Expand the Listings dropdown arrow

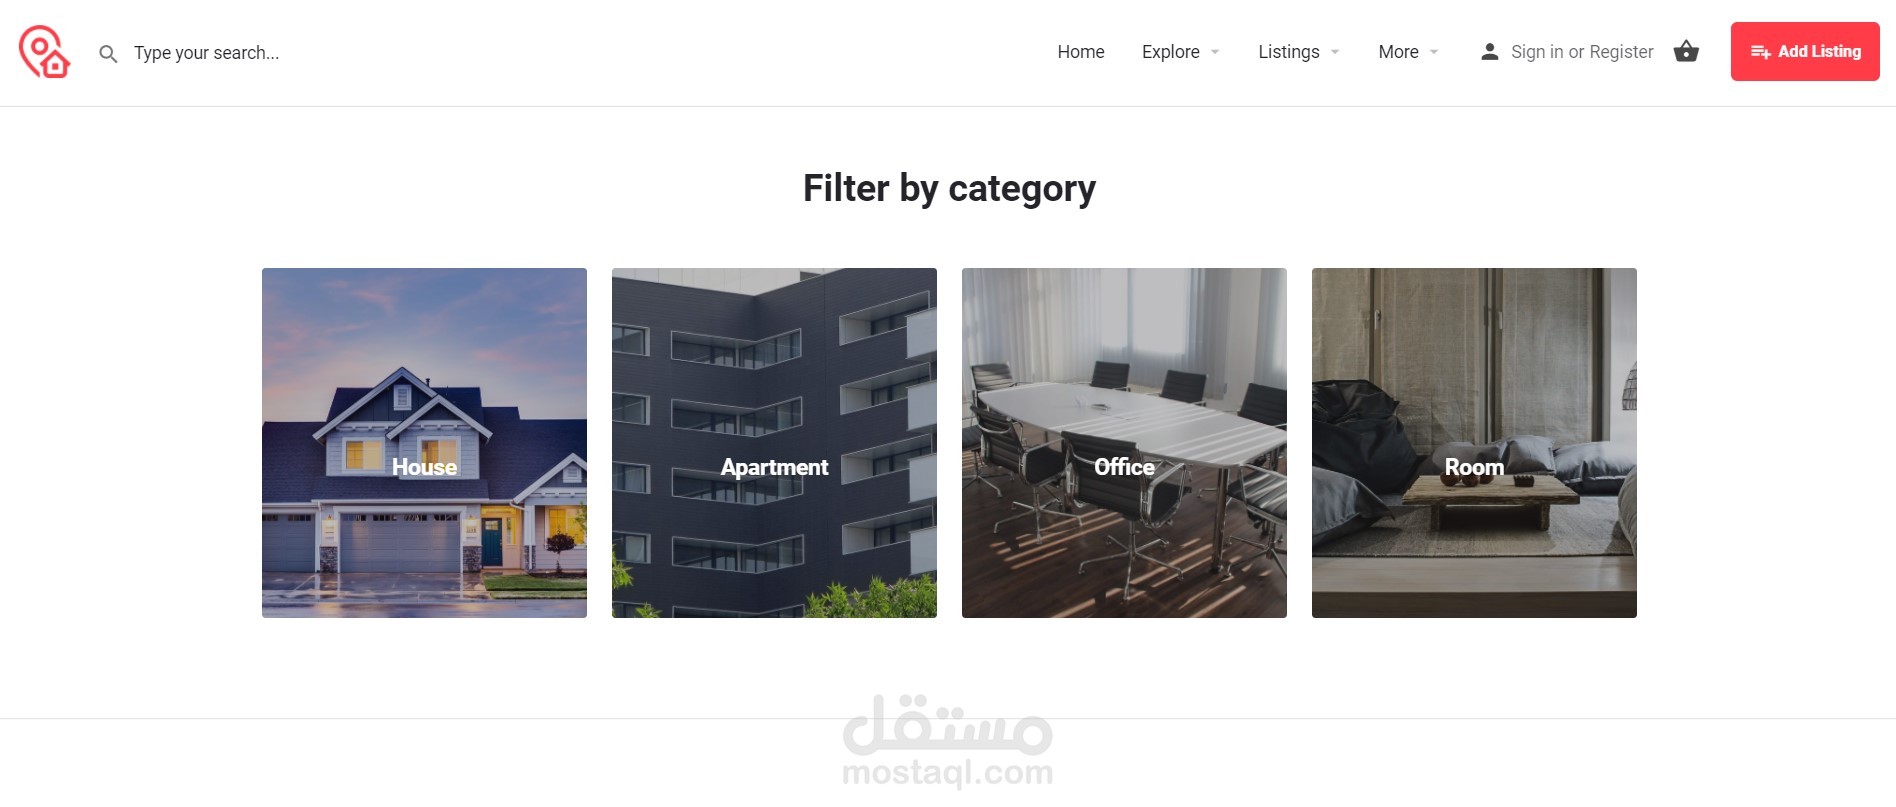pyautogui.click(x=1335, y=52)
